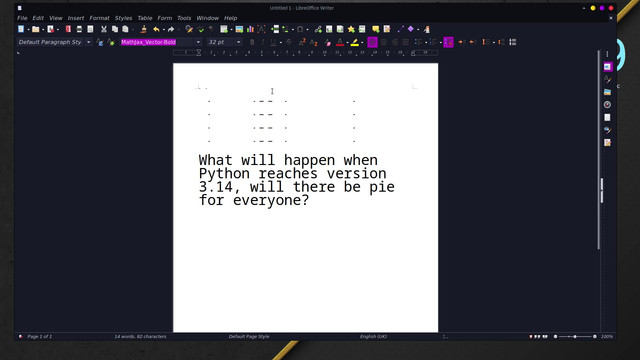This screenshot has width=640, height=360.
Task: Click the Insert Special Character omega icon
Action: click(x=300, y=29)
